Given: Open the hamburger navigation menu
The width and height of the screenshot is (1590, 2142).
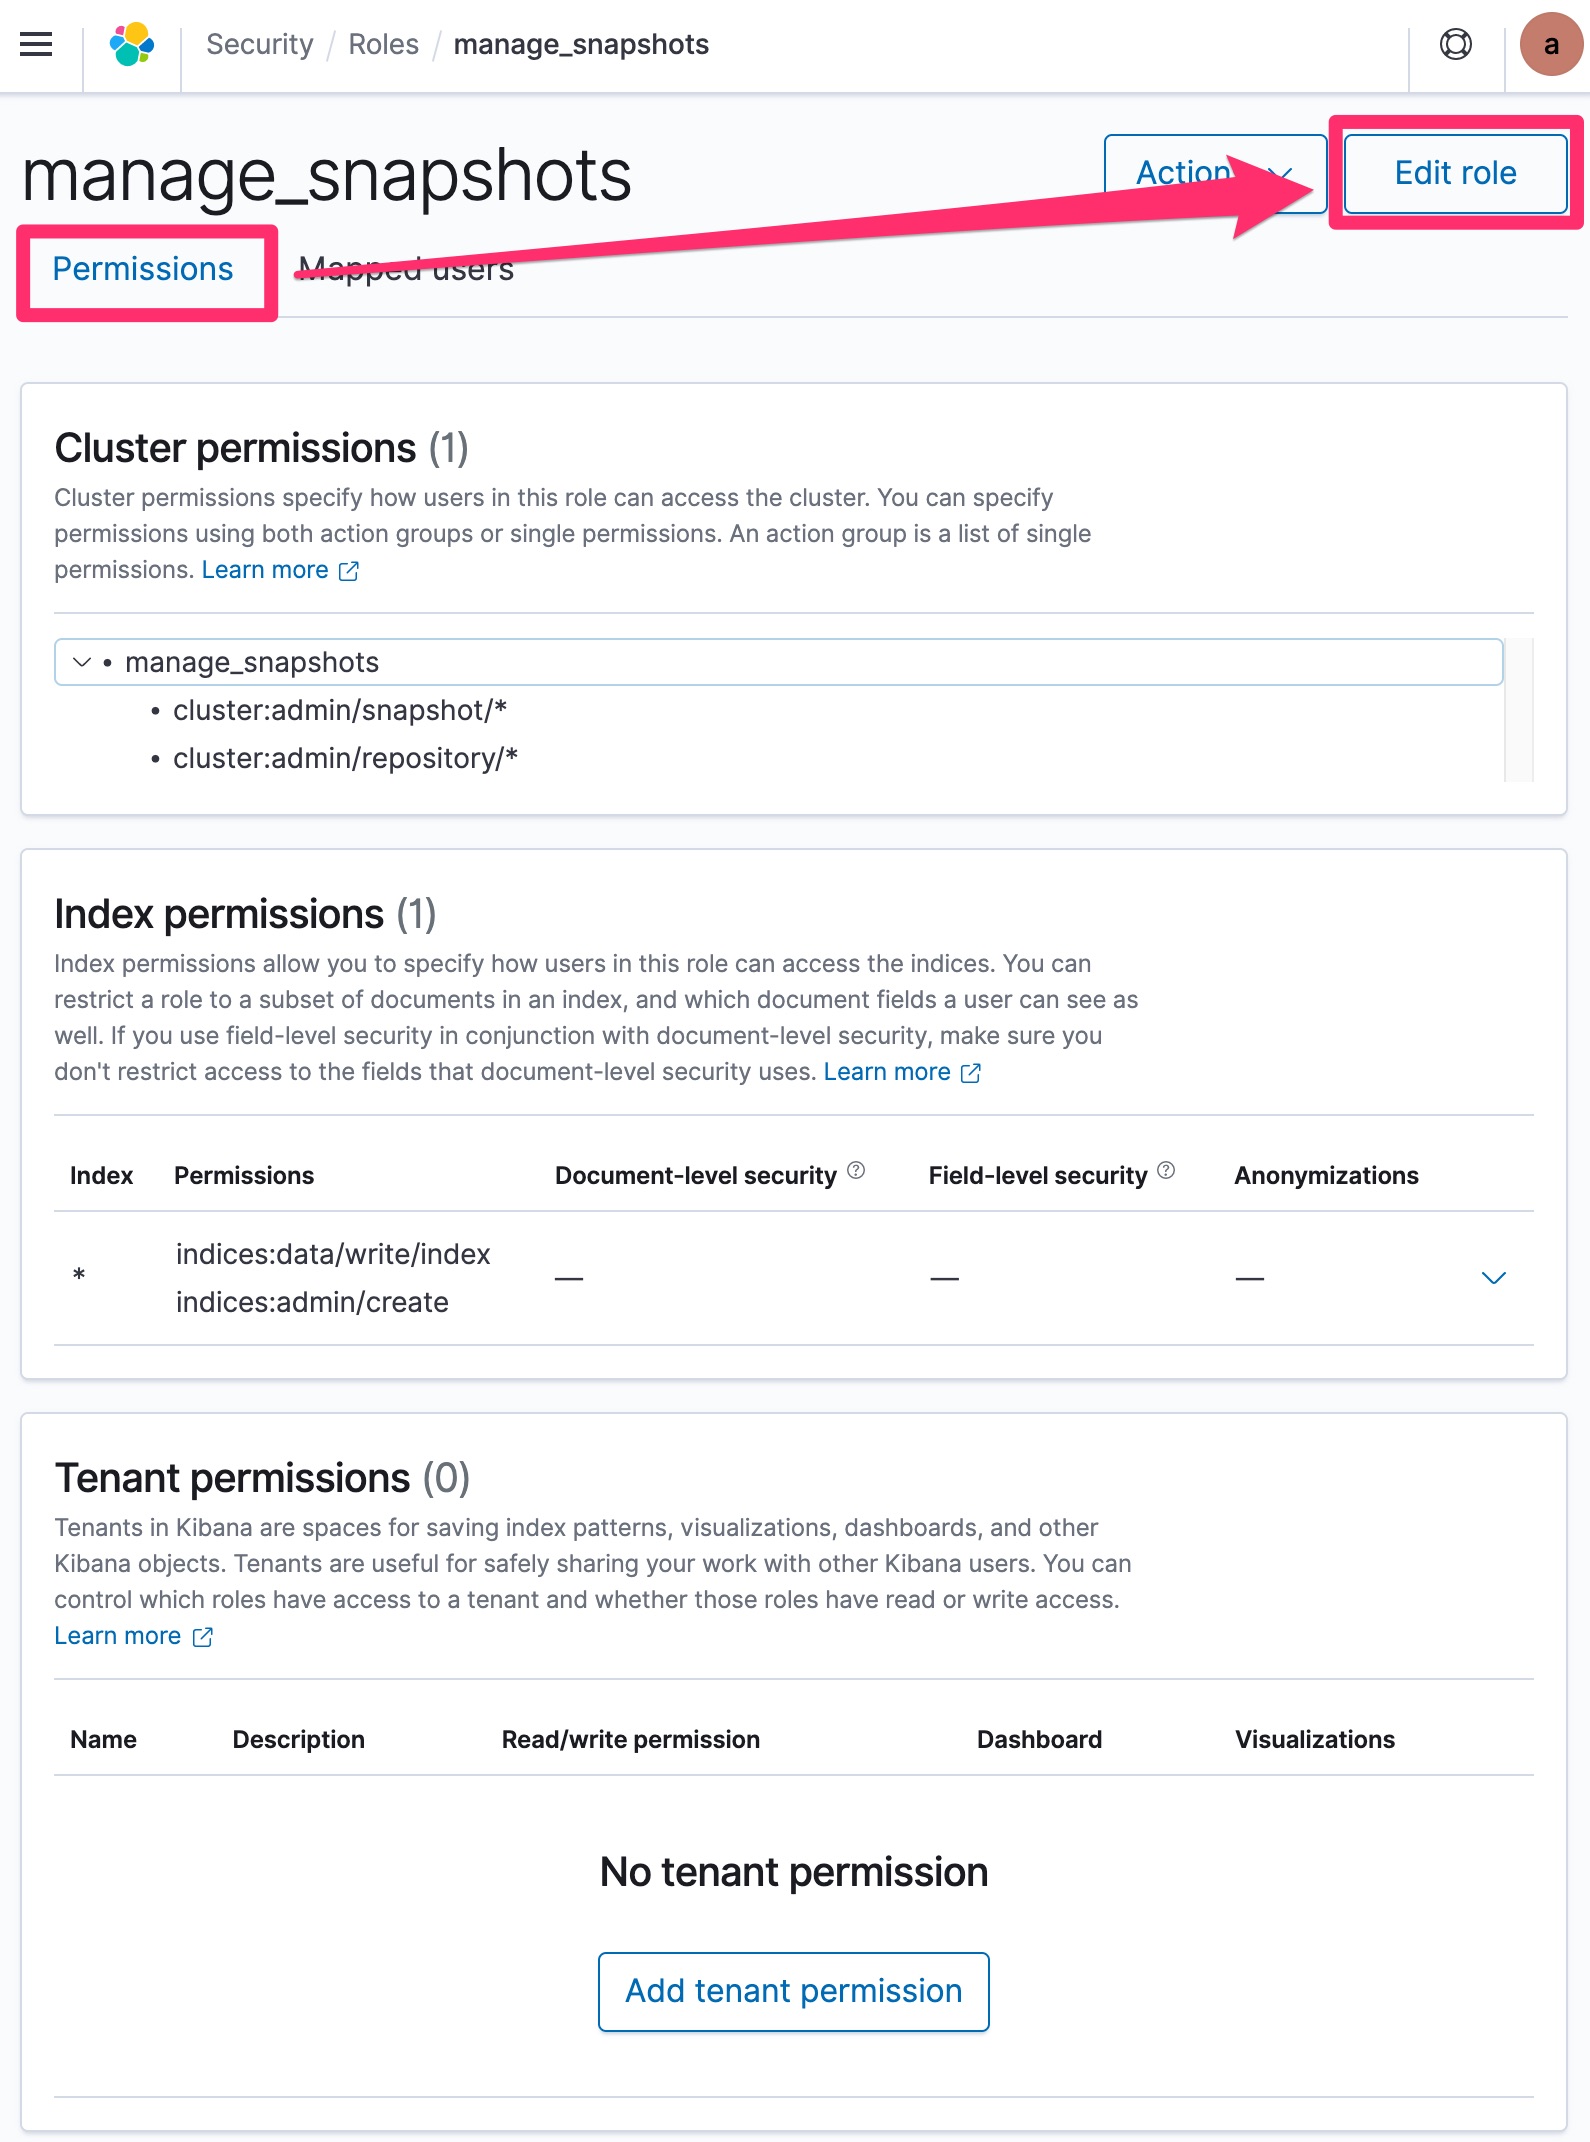Looking at the screenshot, I should (x=36, y=44).
